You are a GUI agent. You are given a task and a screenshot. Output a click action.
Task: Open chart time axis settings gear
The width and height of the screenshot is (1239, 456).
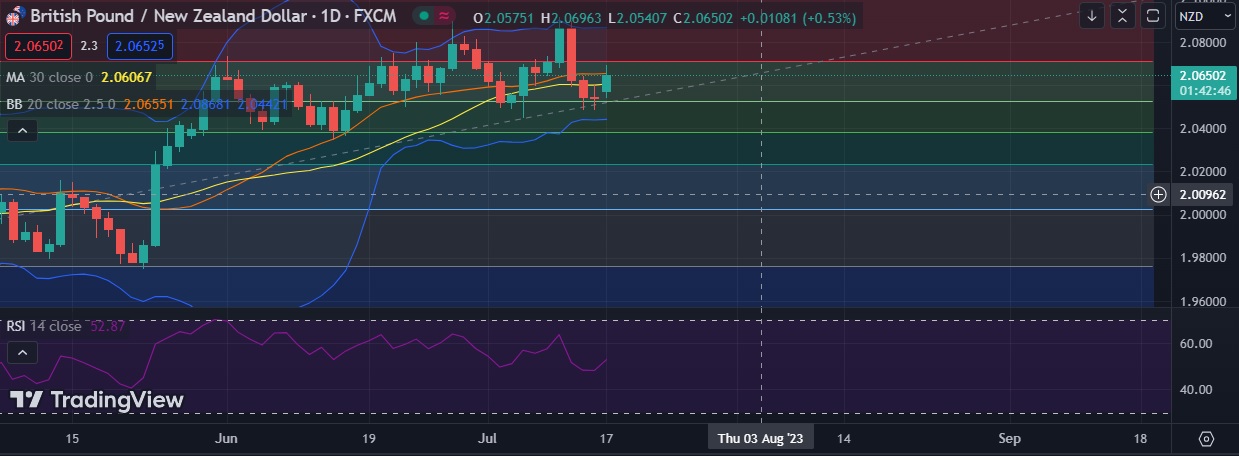pos(1206,439)
